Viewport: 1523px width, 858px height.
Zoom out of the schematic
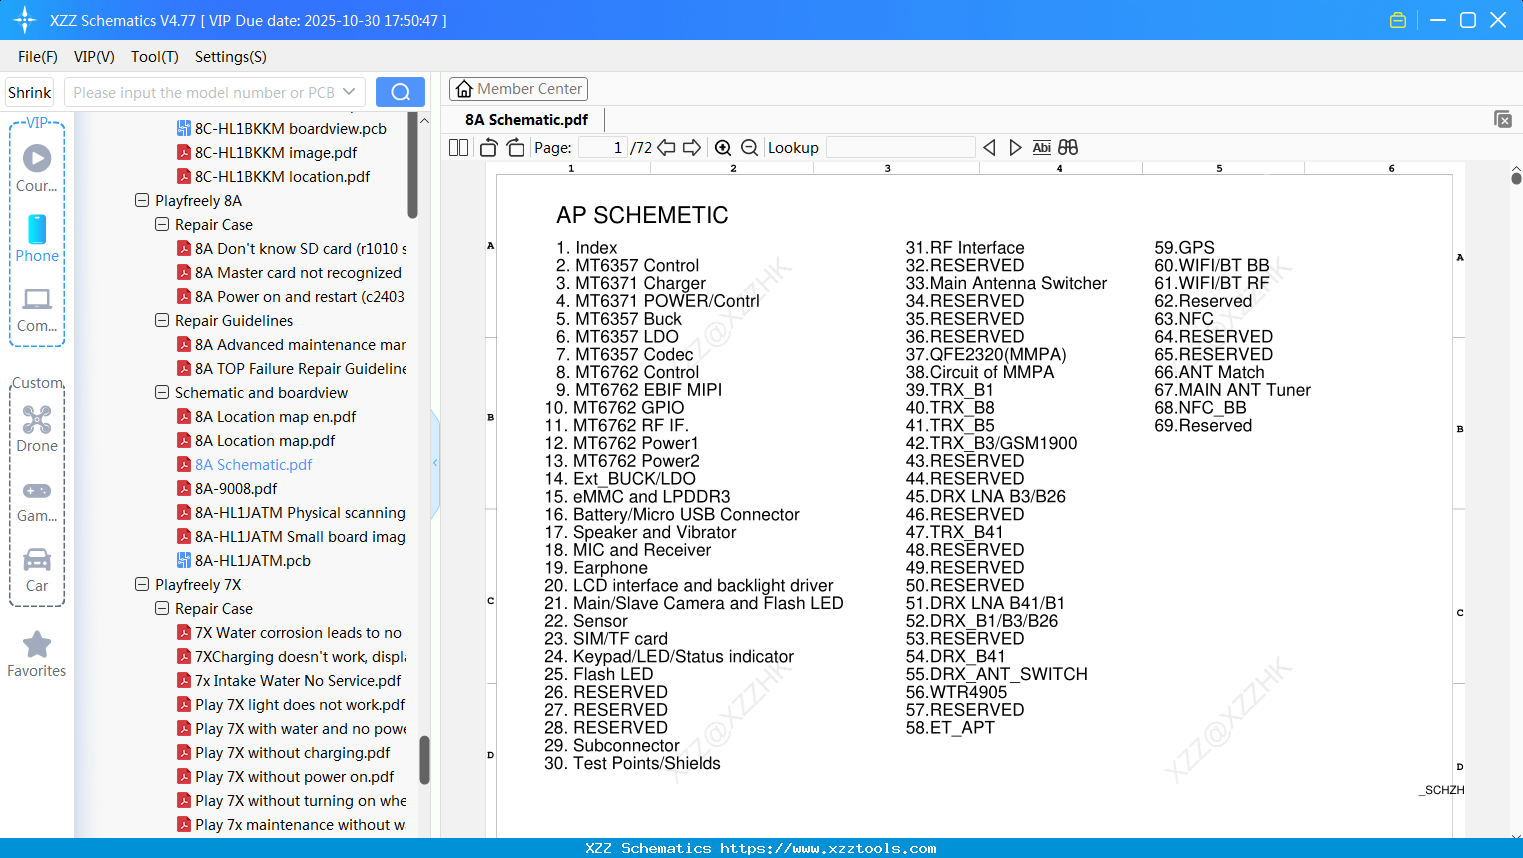tap(749, 148)
